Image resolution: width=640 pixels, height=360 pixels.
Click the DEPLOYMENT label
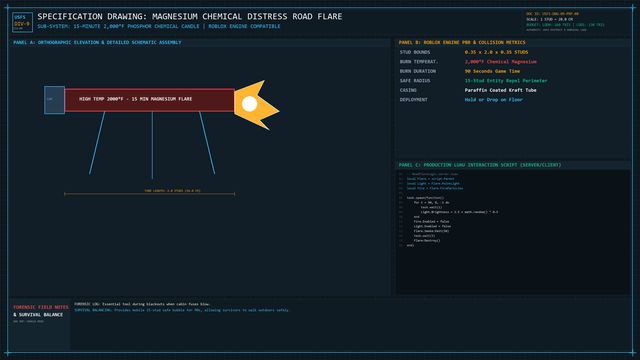coord(413,100)
